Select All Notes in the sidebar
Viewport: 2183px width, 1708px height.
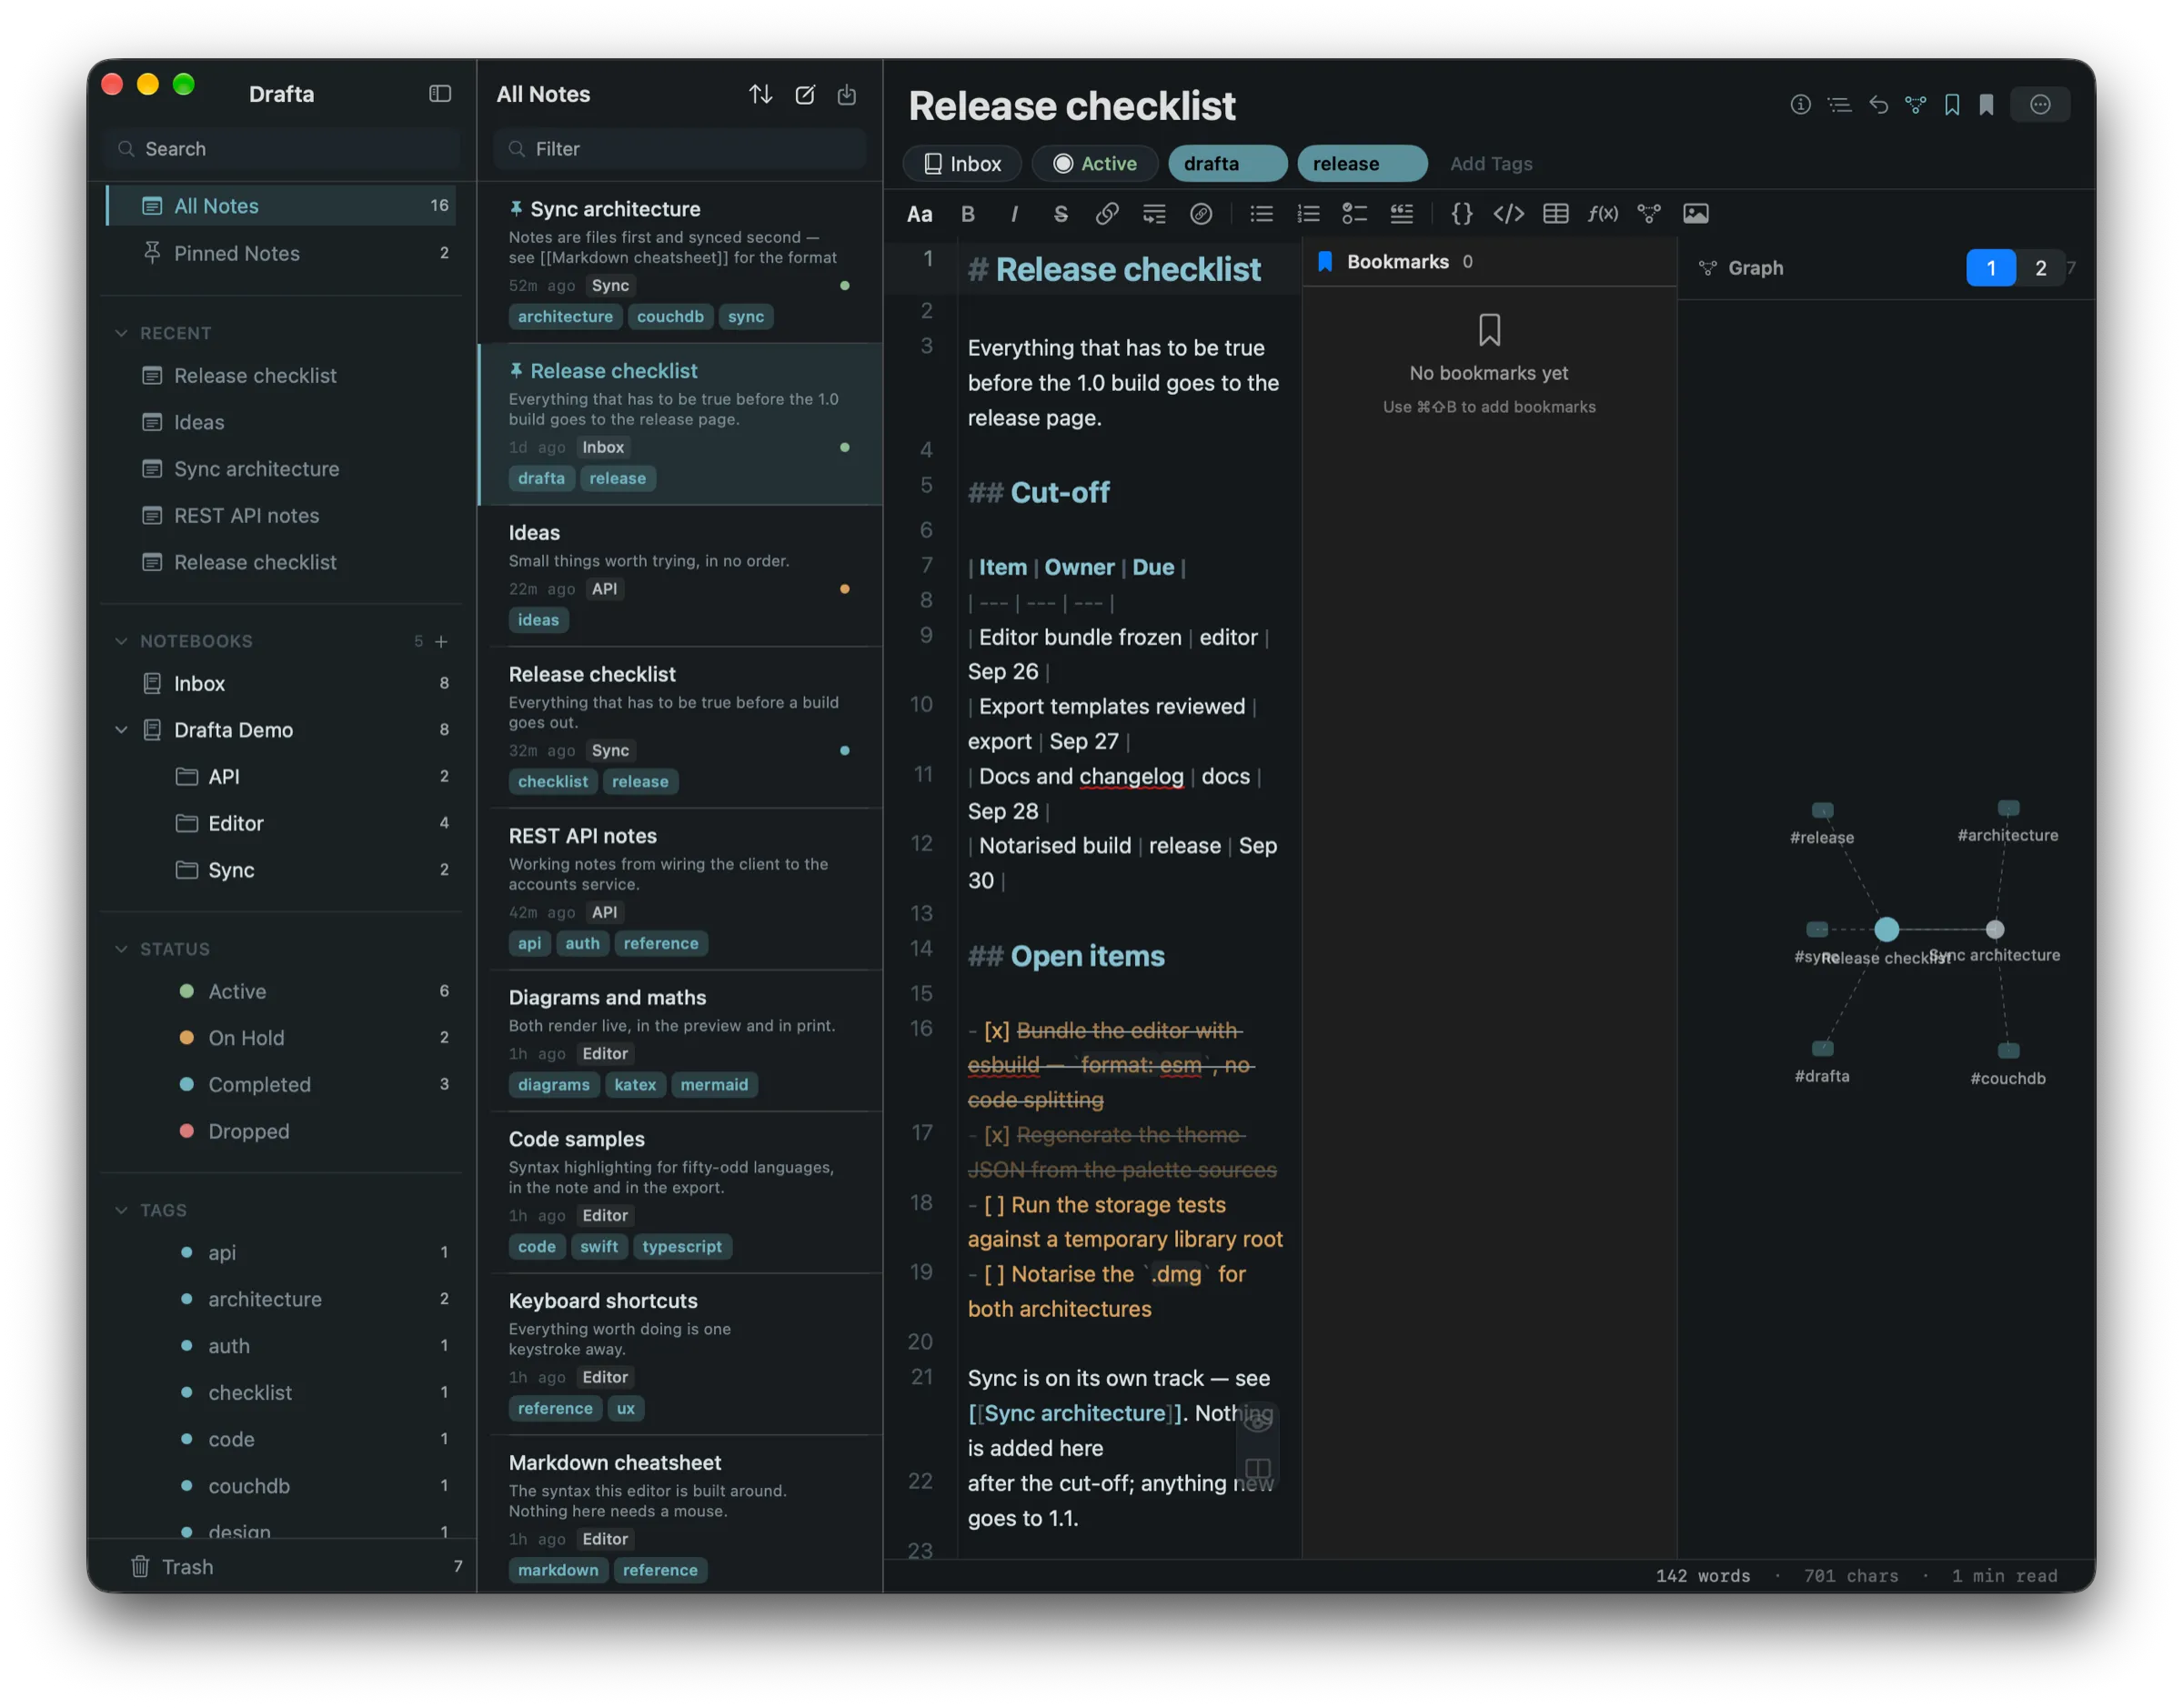[282, 206]
